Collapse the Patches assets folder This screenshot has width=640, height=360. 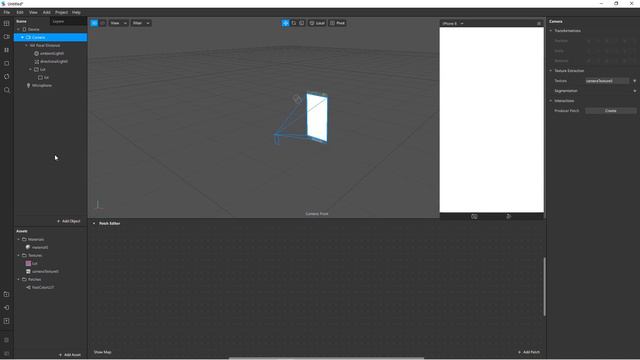(18, 279)
